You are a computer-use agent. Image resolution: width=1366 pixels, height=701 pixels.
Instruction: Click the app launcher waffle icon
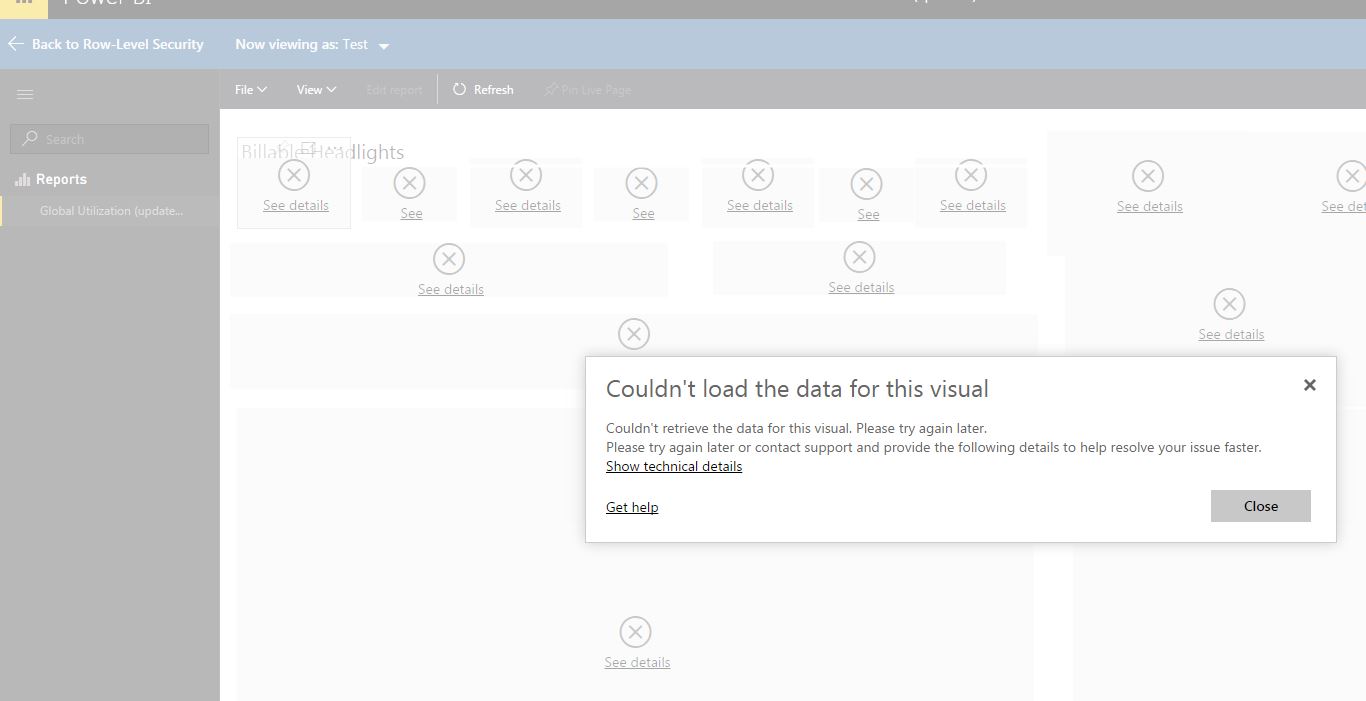tap(23, 4)
